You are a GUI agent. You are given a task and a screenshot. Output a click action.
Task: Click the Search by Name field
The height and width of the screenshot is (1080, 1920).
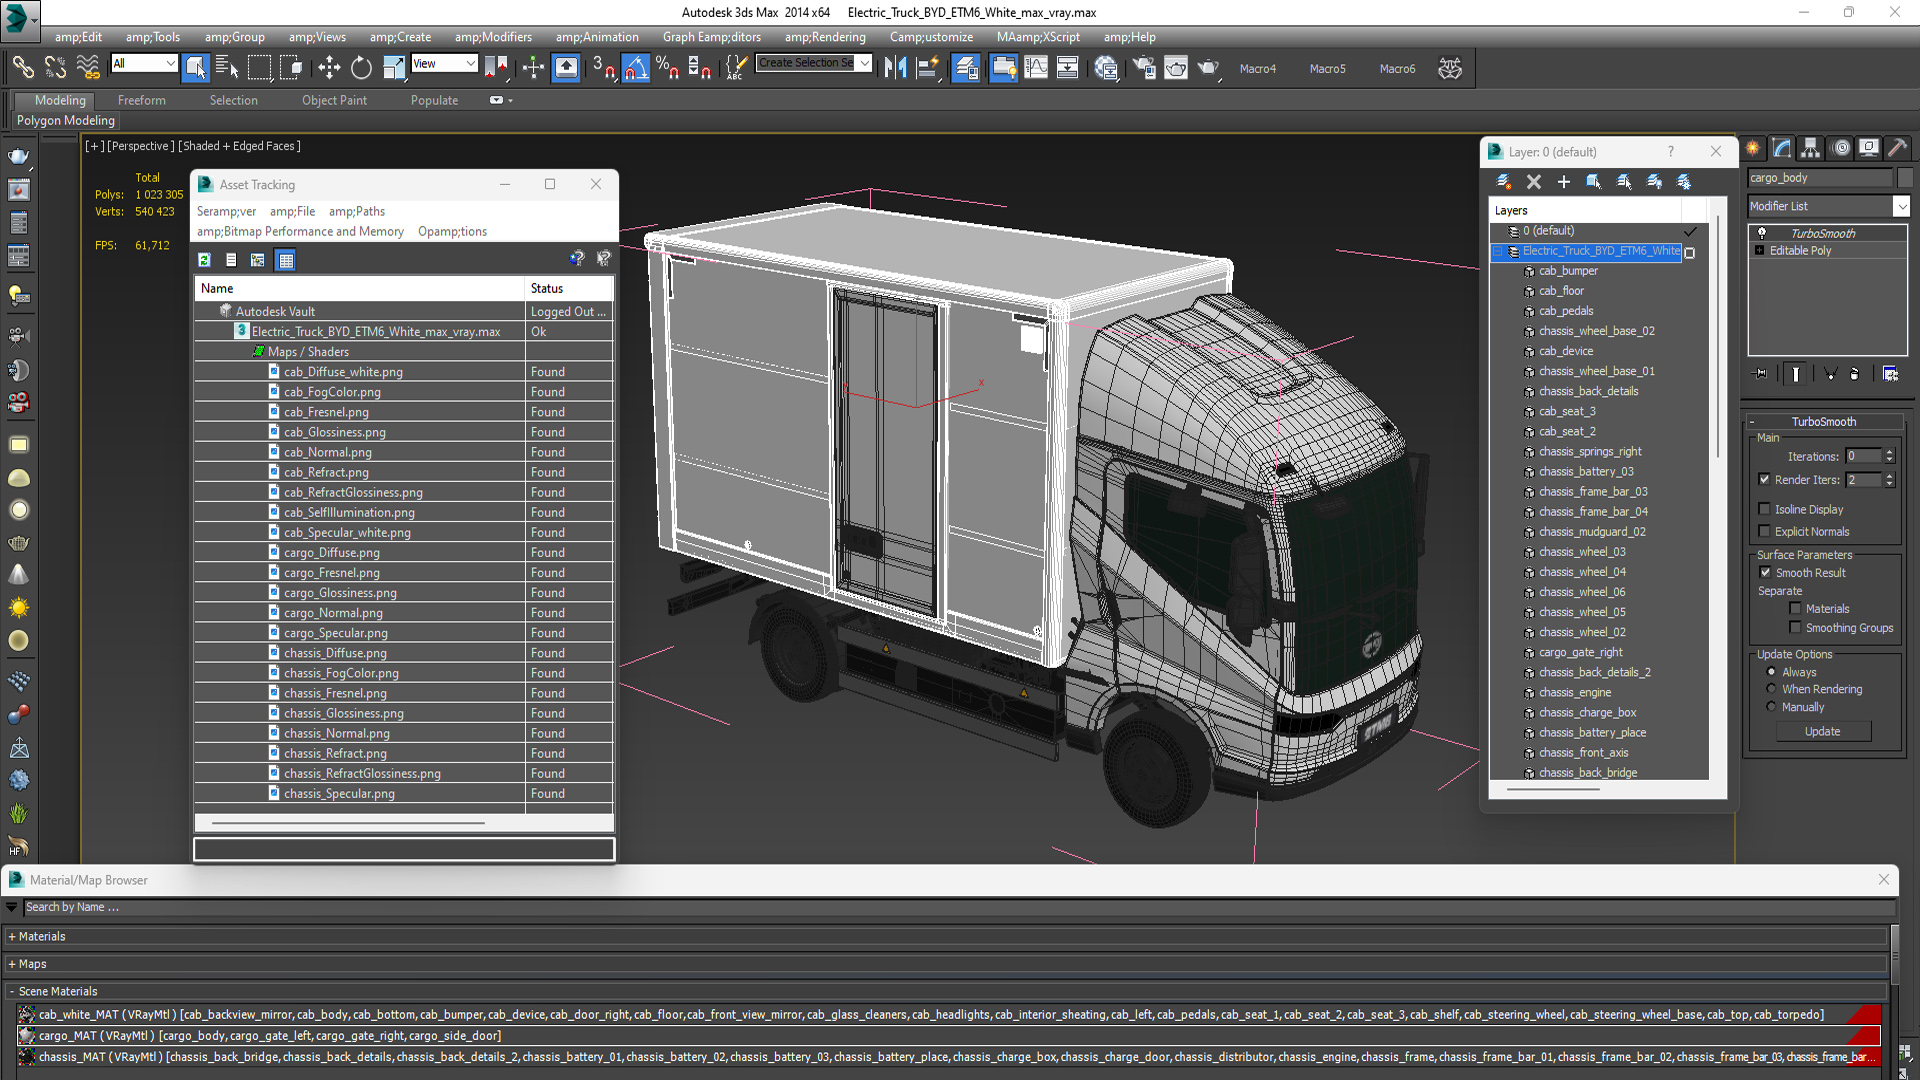[x=958, y=907]
